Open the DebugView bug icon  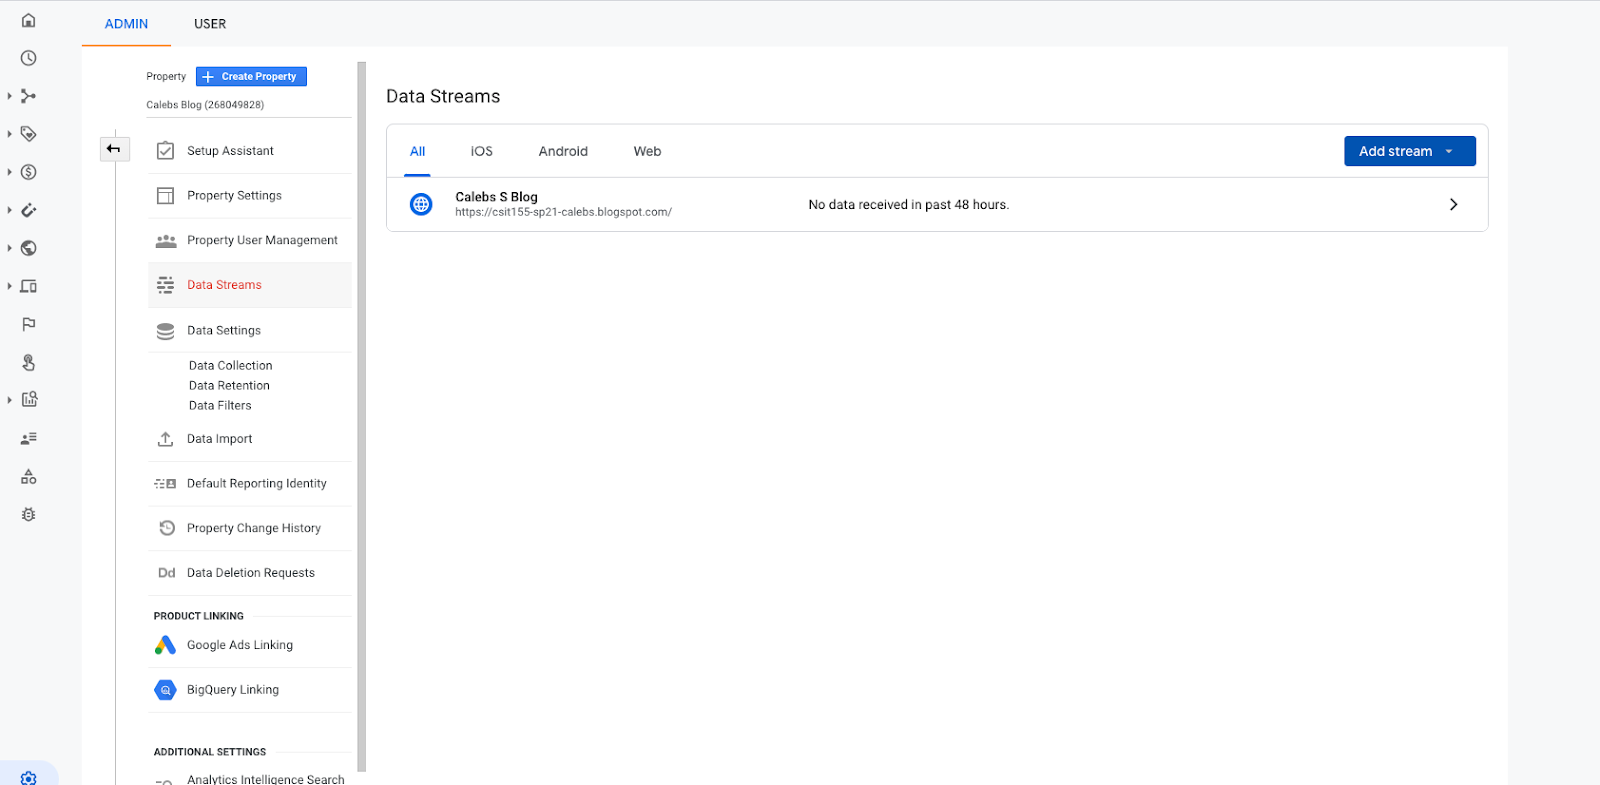coord(29,514)
